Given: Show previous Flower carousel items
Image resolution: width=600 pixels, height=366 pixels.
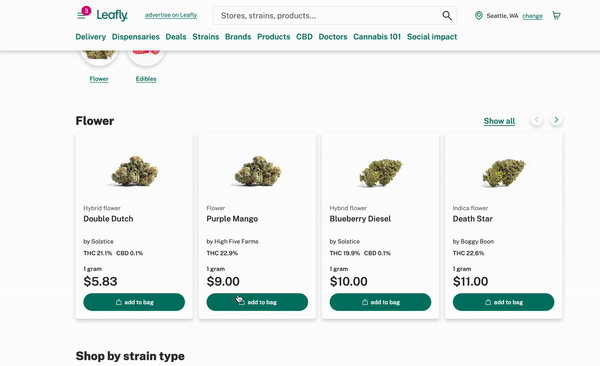Looking at the screenshot, I should click(x=536, y=120).
